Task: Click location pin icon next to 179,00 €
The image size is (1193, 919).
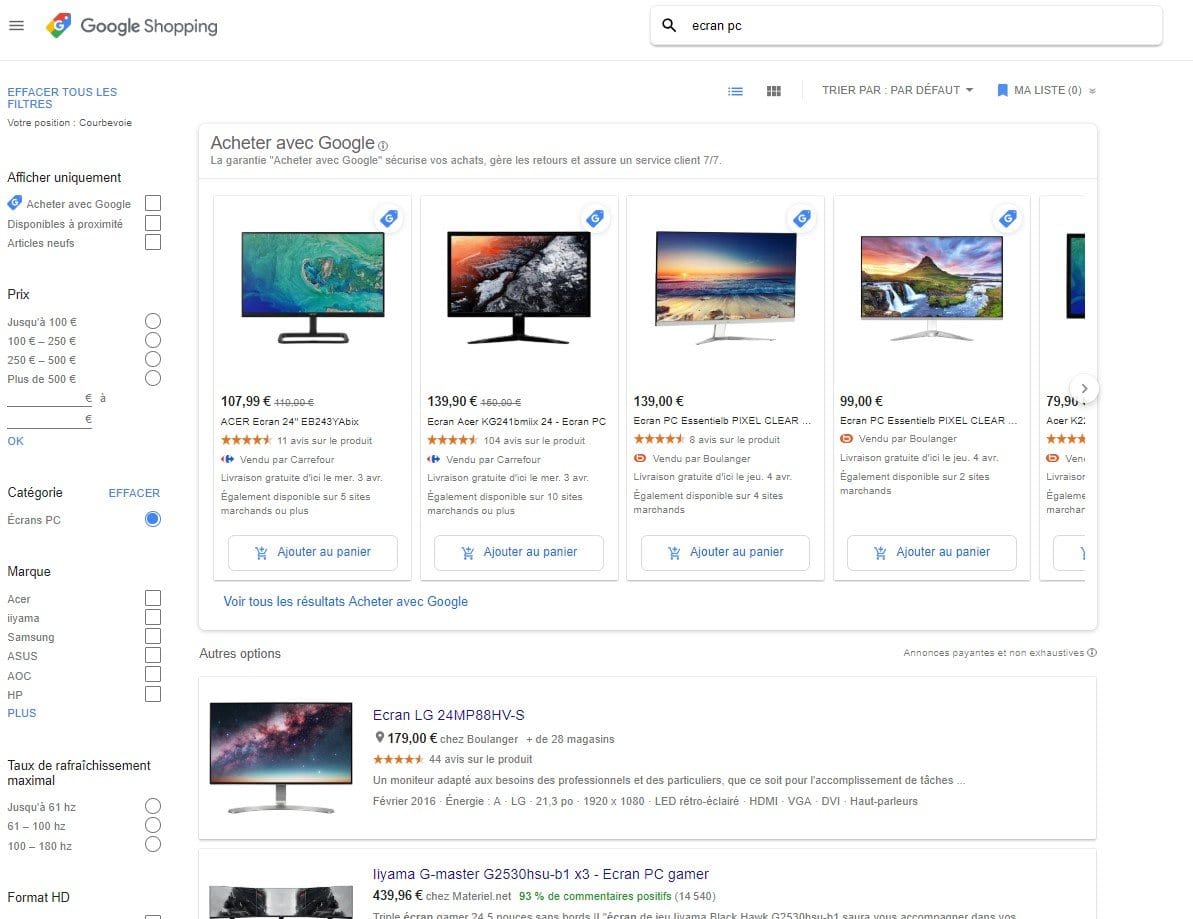Action: pos(380,737)
